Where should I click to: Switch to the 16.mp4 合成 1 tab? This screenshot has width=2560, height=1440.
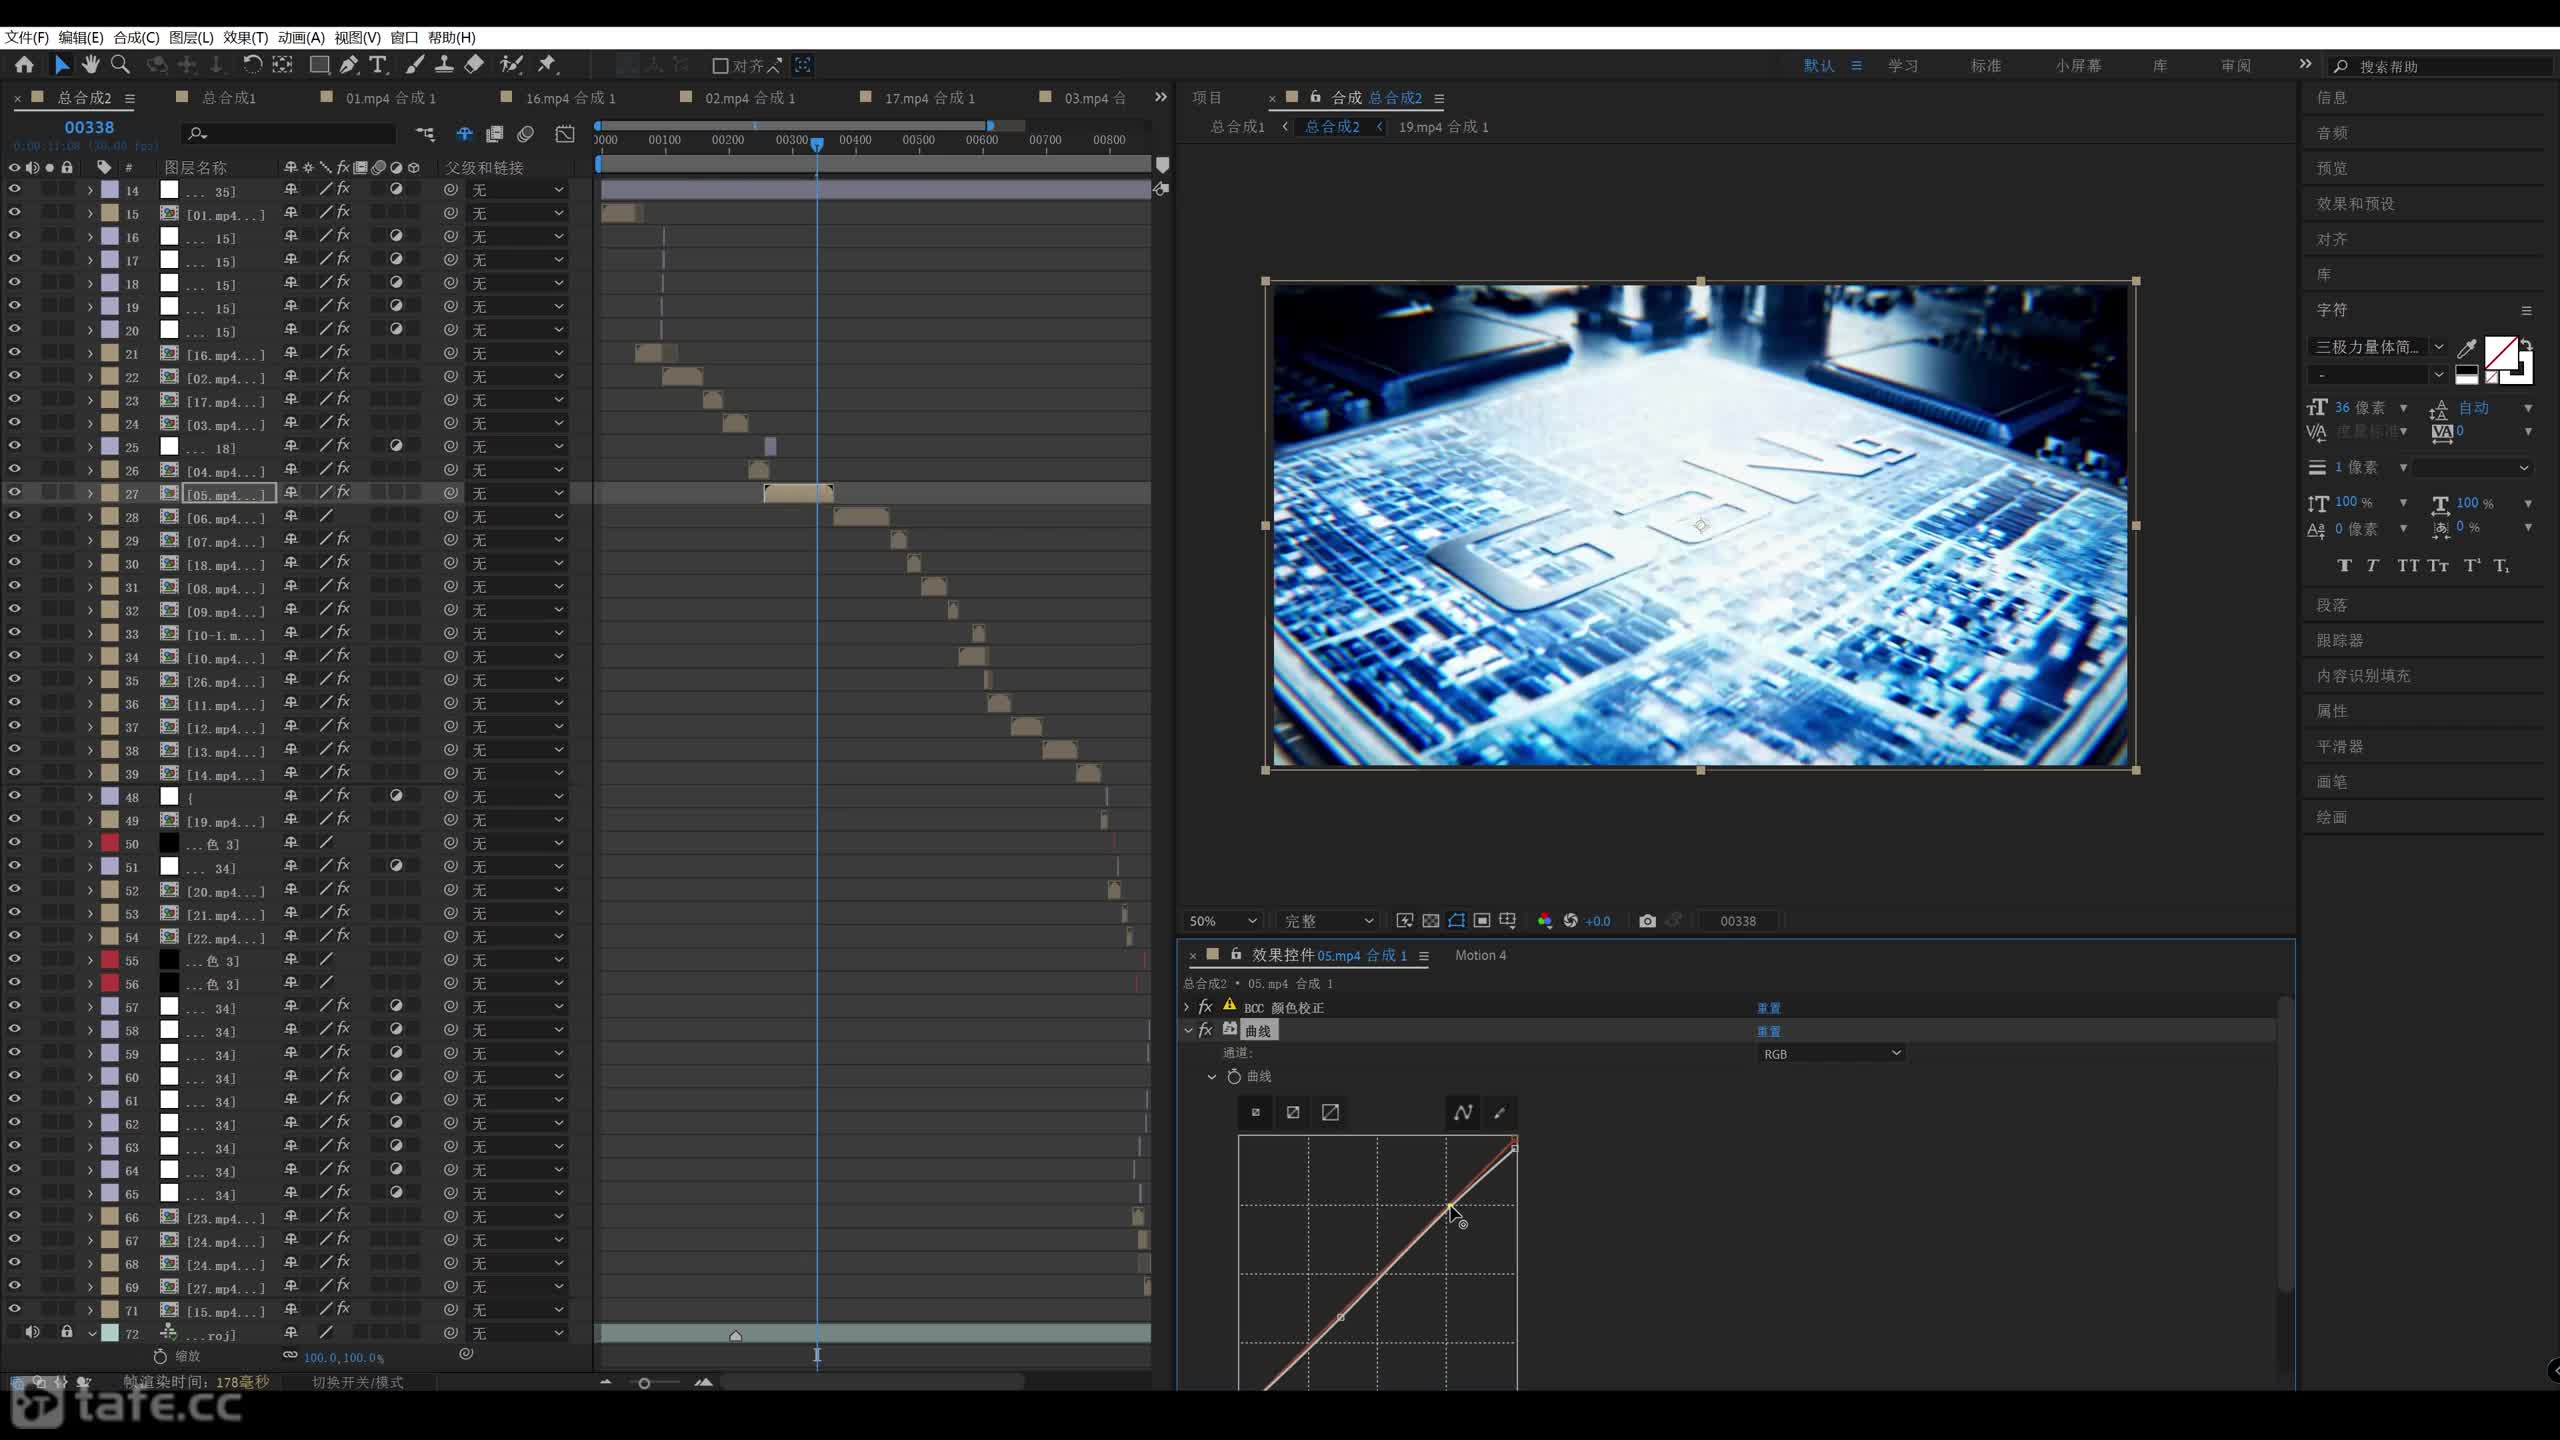click(x=570, y=98)
